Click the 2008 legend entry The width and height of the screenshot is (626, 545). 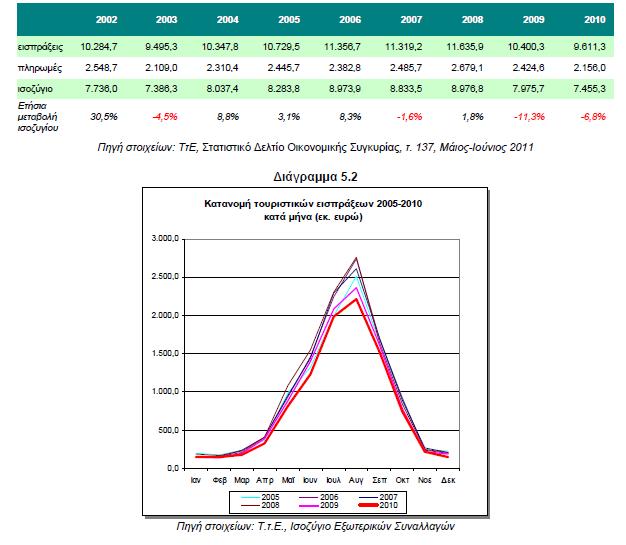click(260, 505)
